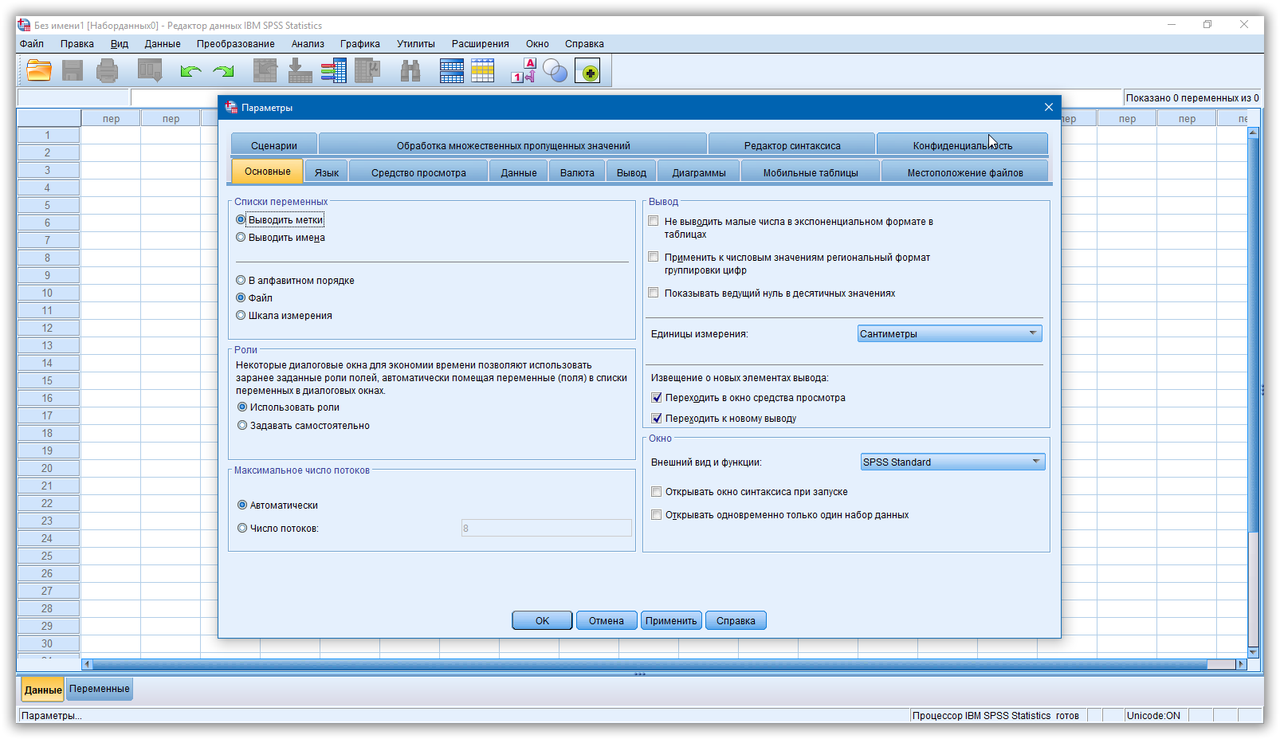
Task: Uncheck Переходить к новому выводу
Action: (x=657, y=418)
